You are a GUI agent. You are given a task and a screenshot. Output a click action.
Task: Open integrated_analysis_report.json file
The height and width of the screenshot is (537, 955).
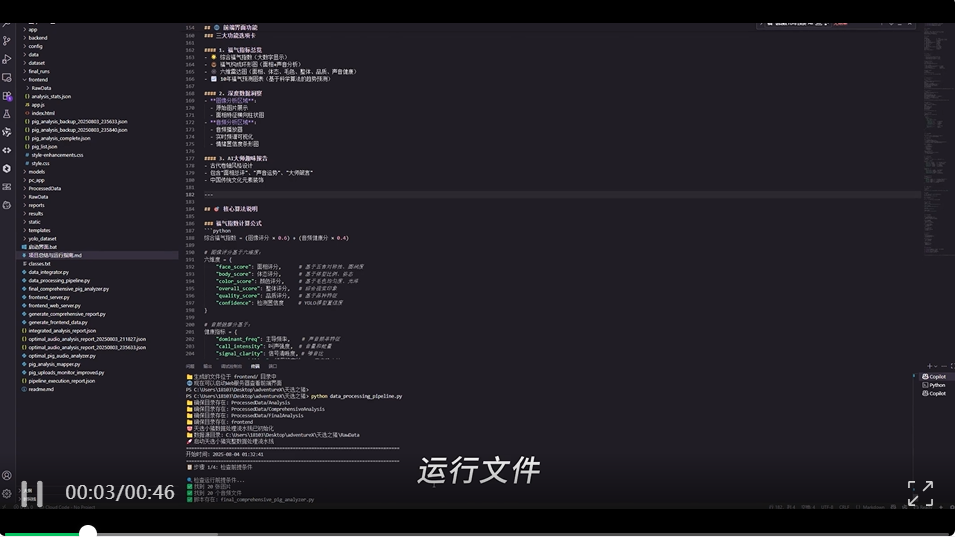click(x=62, y=331)
